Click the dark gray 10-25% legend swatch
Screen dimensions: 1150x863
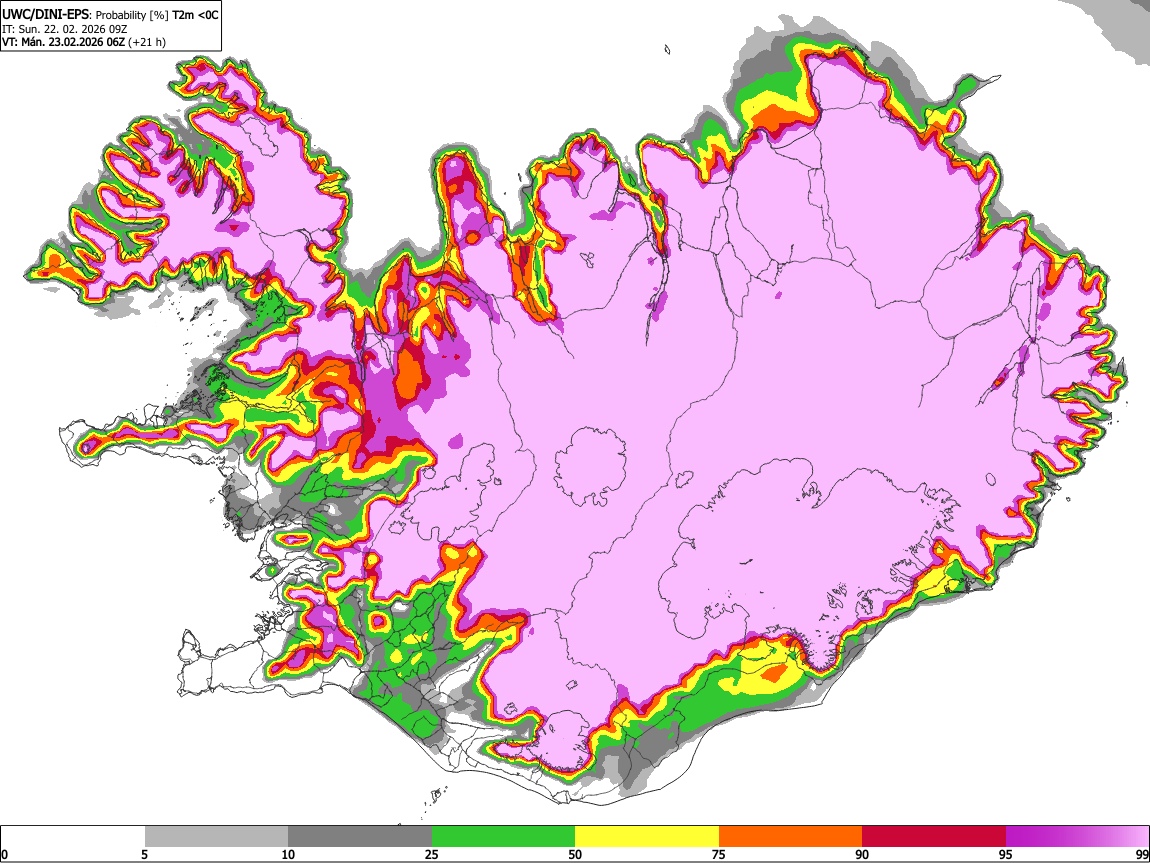tap(360, 837)
